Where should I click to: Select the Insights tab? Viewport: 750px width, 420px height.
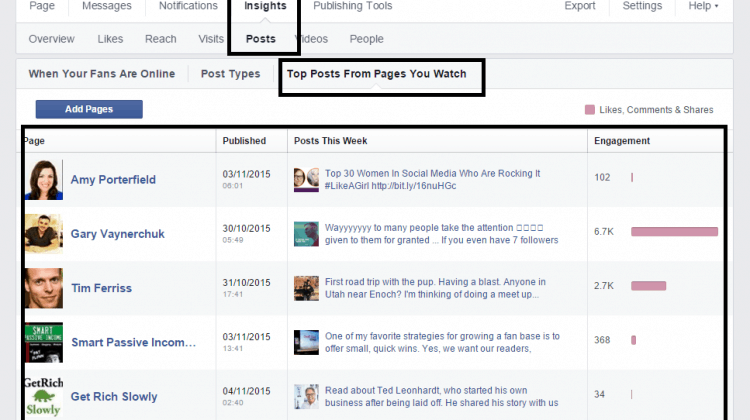pos(265,6)
